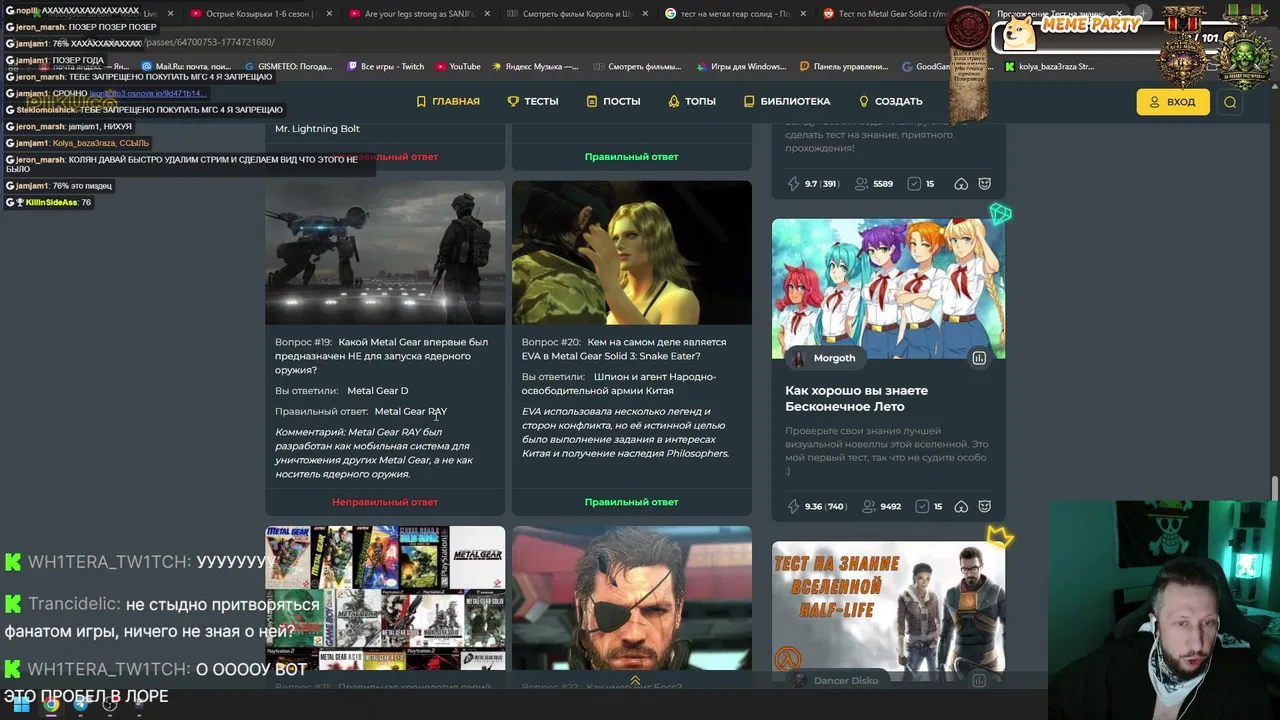Click Правильный ответ under question 20
Screen dimensions: 1280x720
(631, 502)
